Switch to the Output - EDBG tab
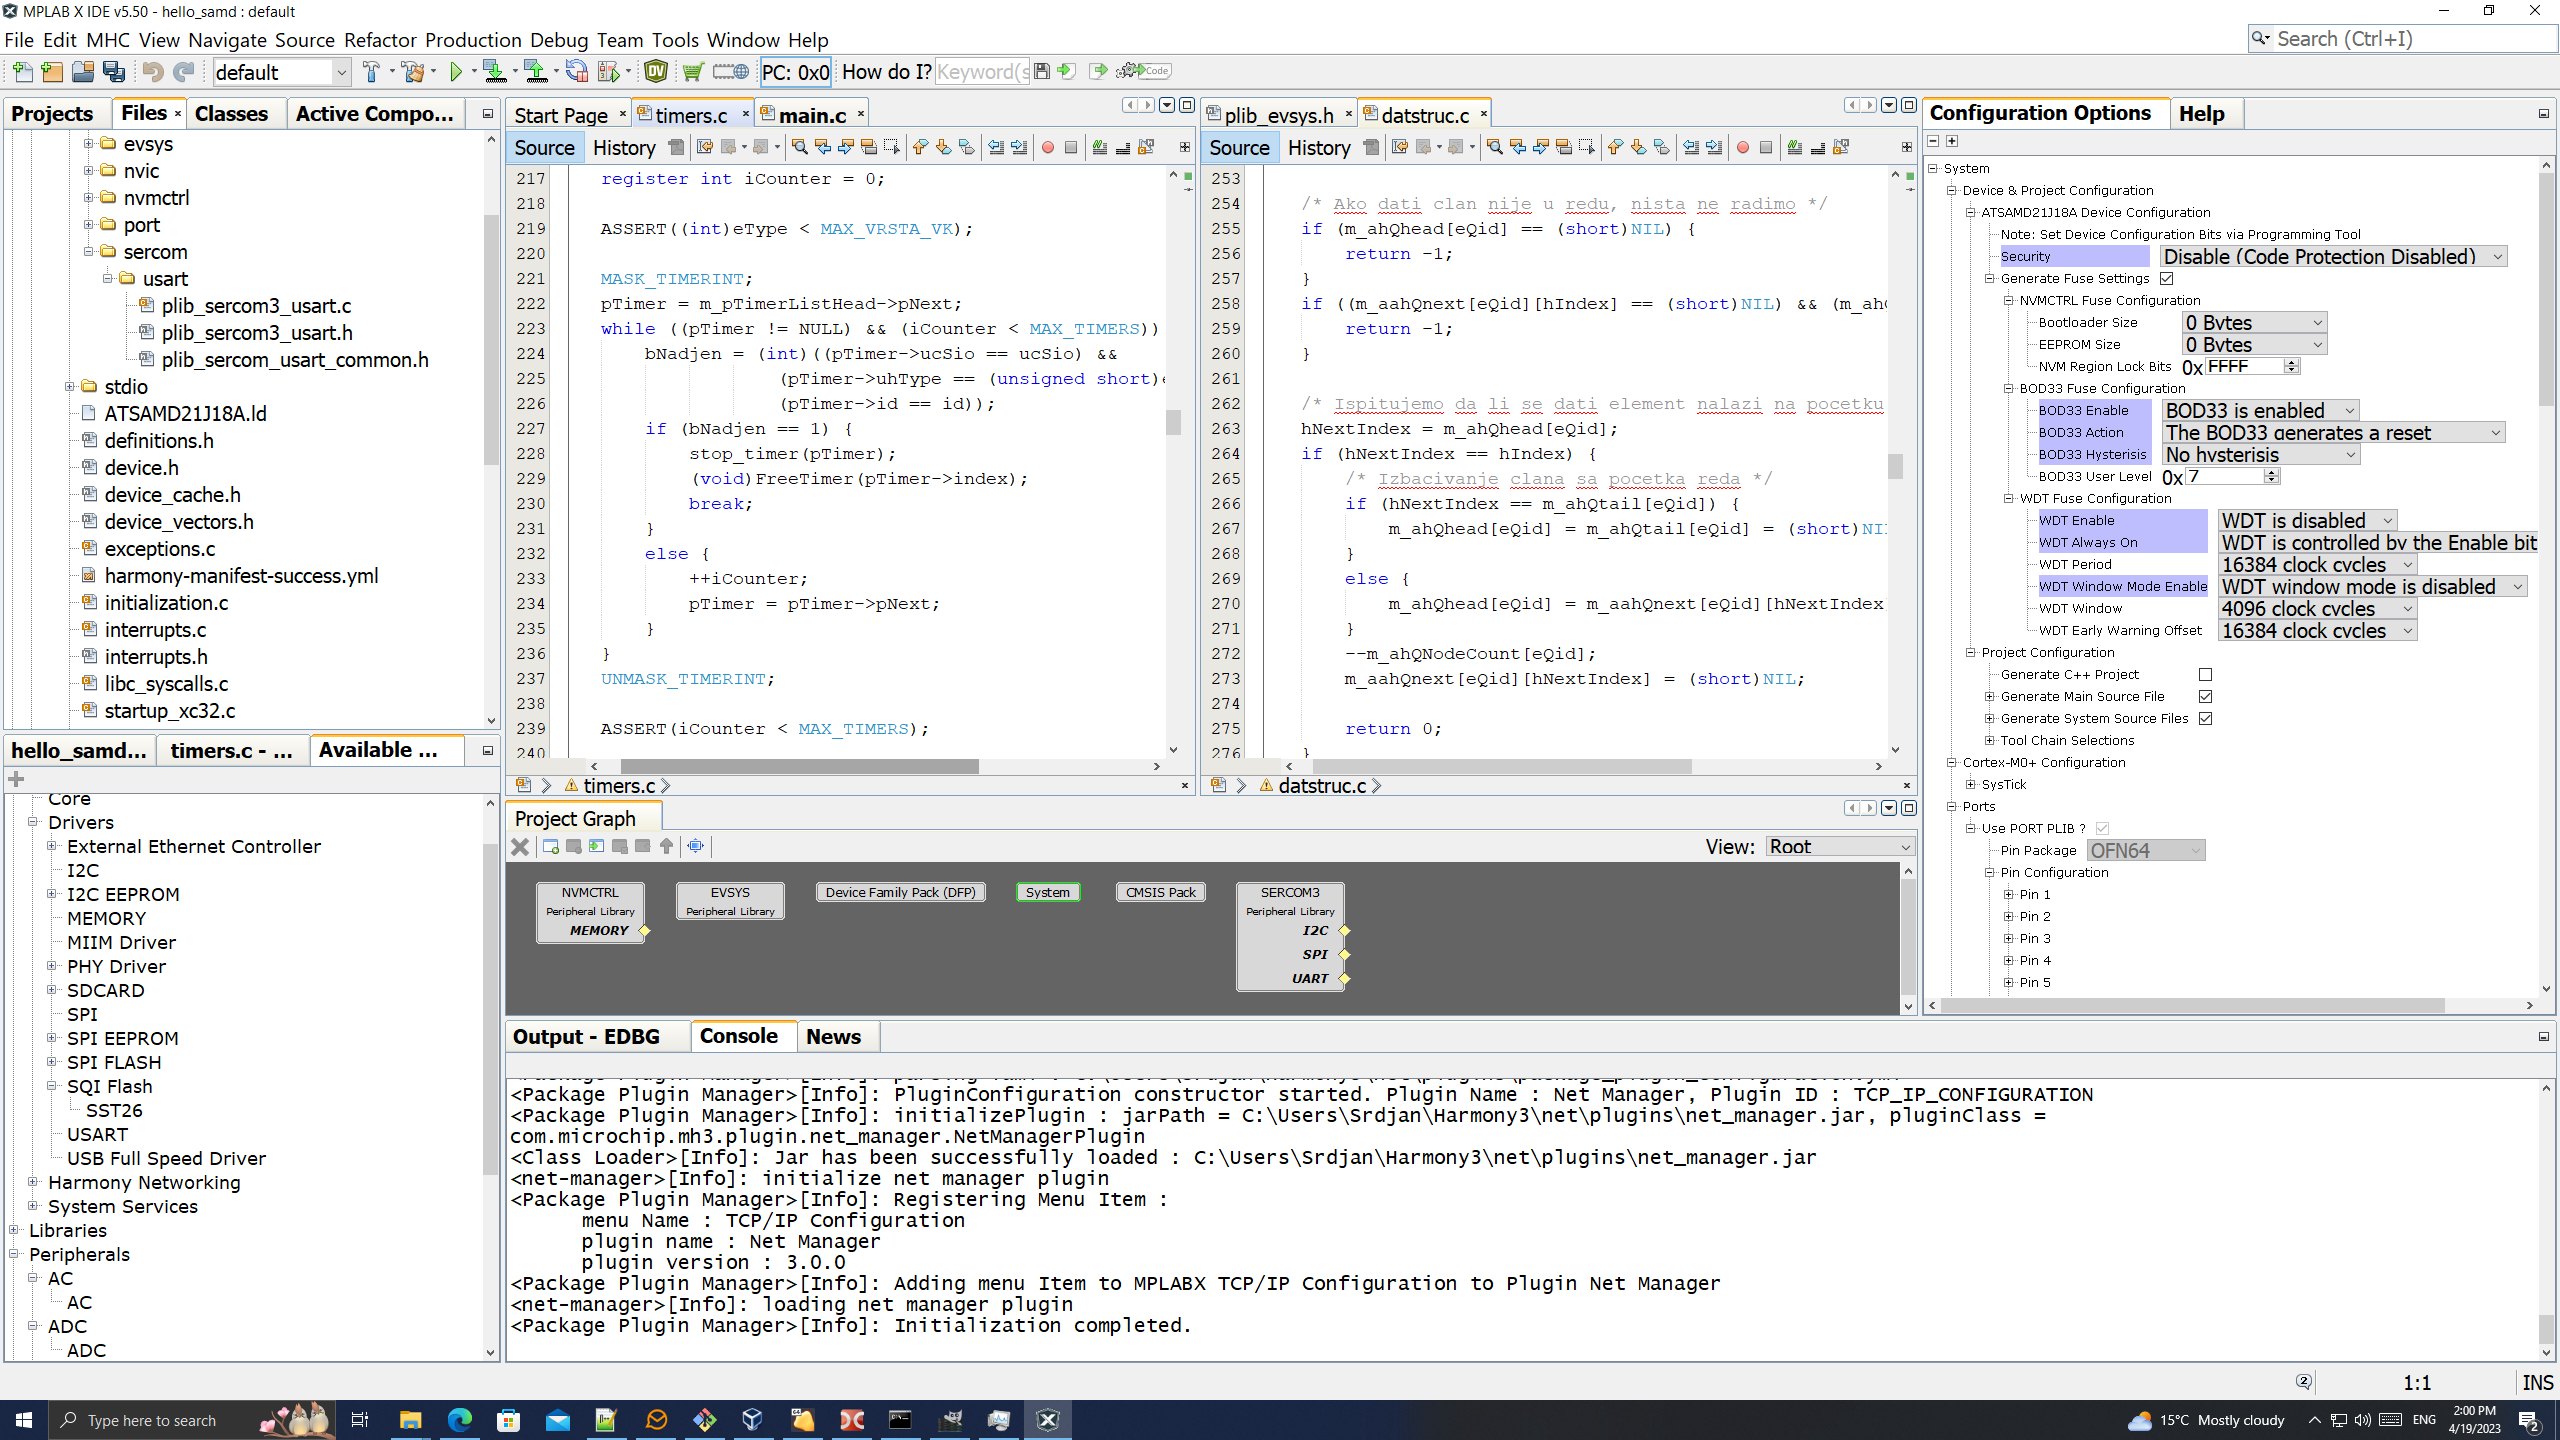The height and width of the screenshot is (1440, 2560). [x=586, y=1037]
